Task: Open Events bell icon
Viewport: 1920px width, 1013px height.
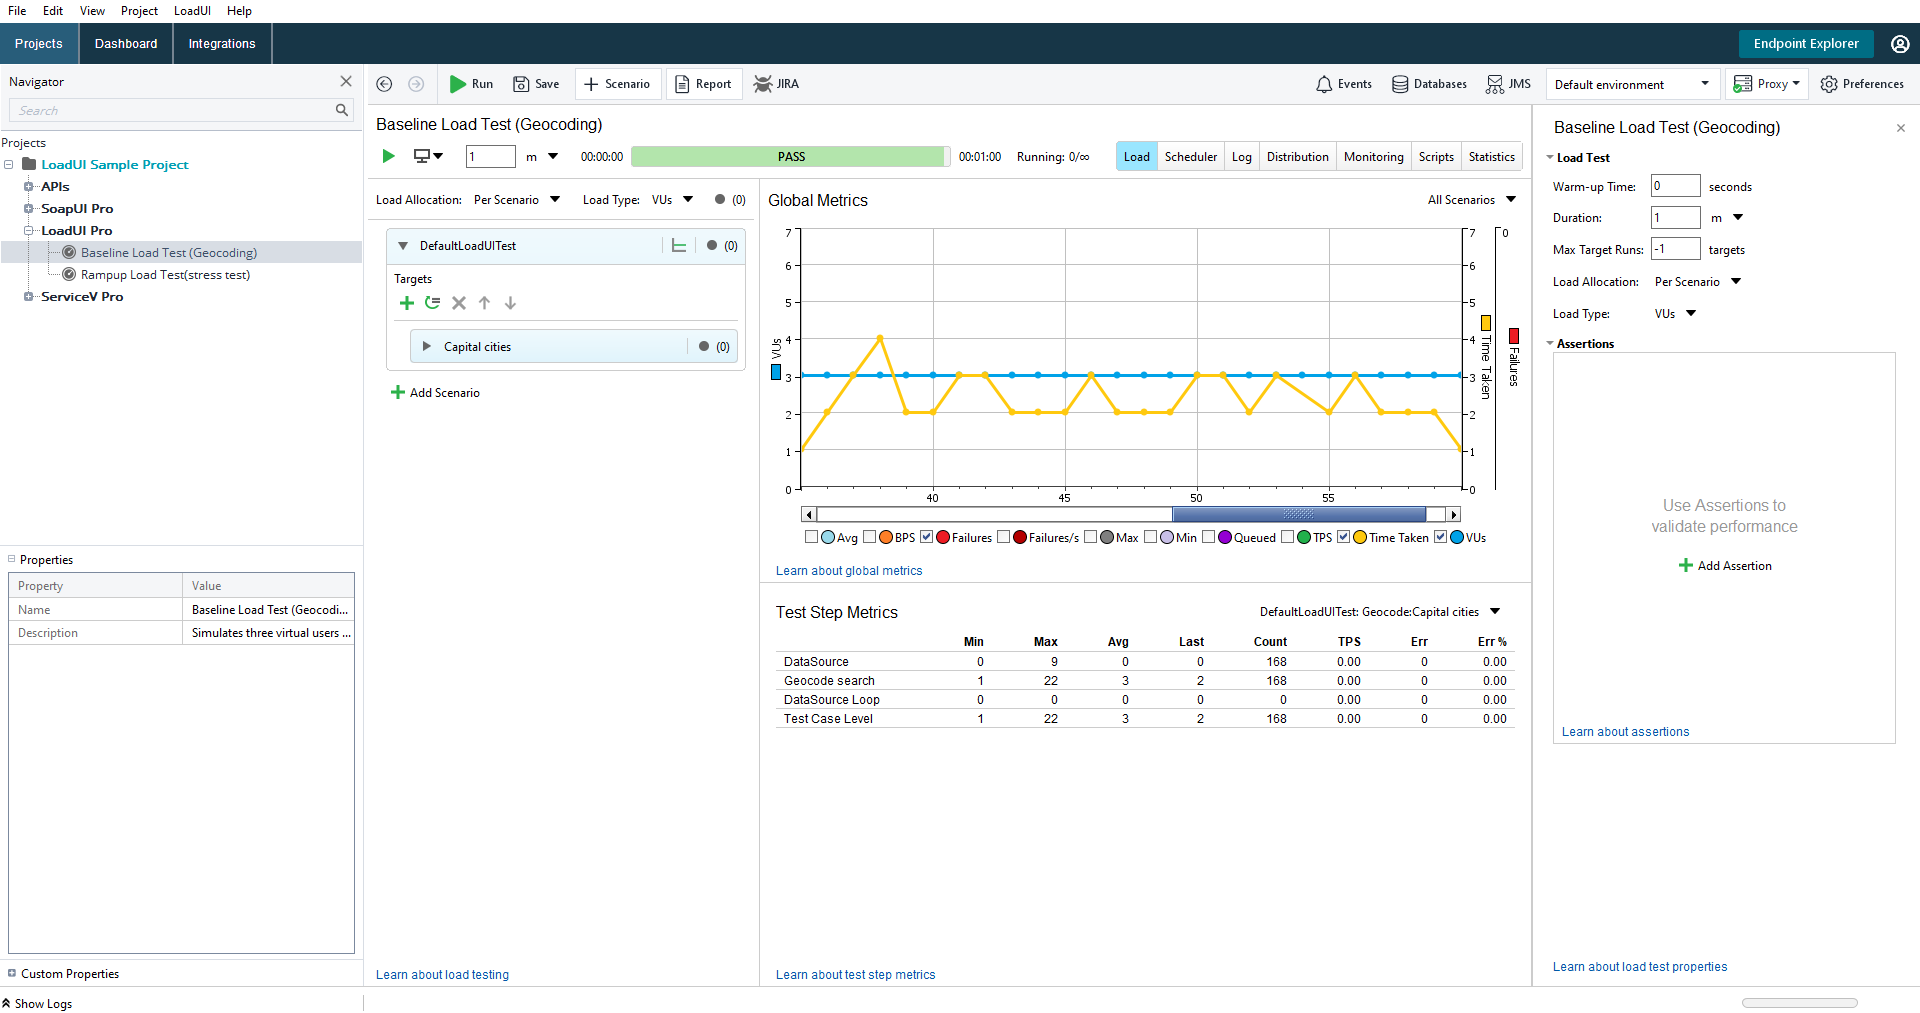Action: (1344, 84)
